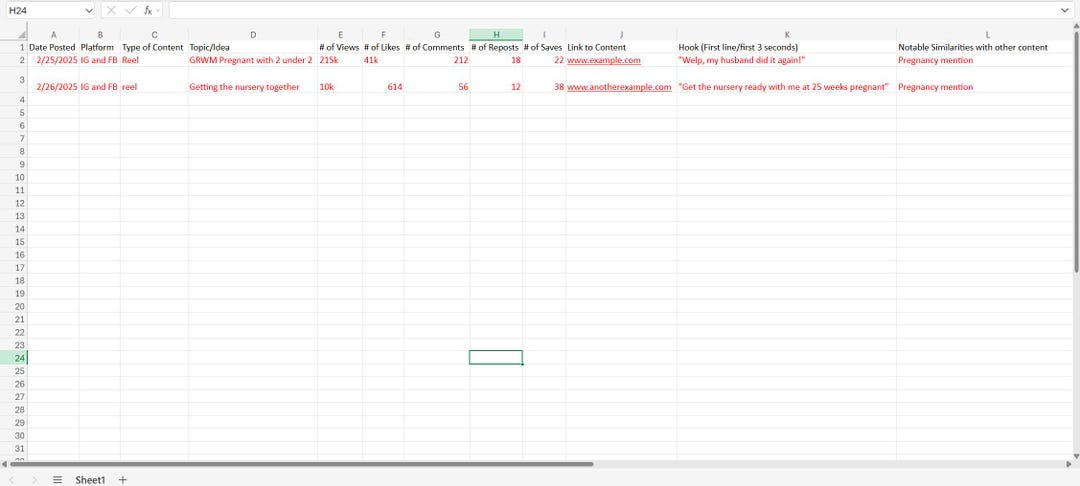Click the '# of Saves' header cell
Image resolution: width=1080 pixels, height=486 pixels.
point(544,47)
